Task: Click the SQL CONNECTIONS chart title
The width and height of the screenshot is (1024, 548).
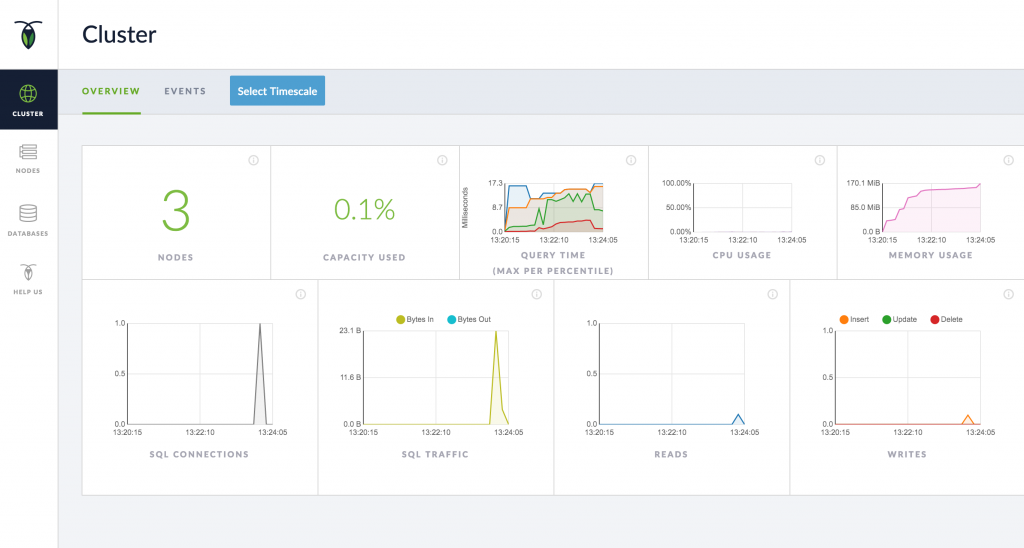Action: point(199,455)
